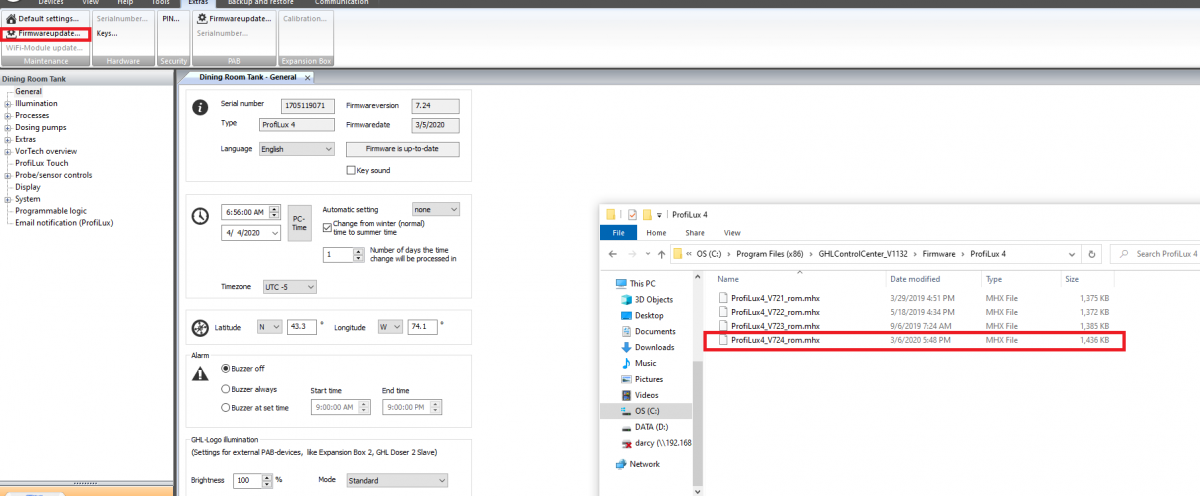Expand the Extras tree node
1200x496 pixels.
click(8, 139)
